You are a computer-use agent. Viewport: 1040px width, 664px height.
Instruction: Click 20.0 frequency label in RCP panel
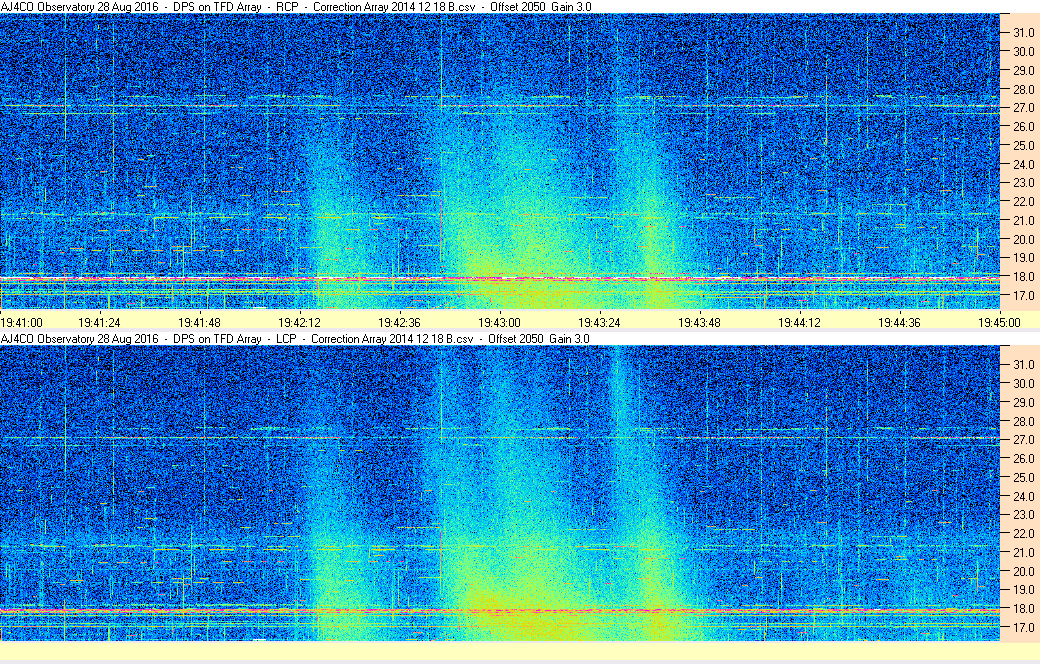[1023, 239]
